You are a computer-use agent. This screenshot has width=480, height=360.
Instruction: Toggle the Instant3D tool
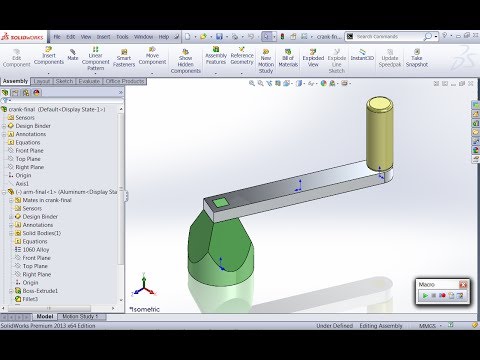pyautogui.click(x=362, y=55)
